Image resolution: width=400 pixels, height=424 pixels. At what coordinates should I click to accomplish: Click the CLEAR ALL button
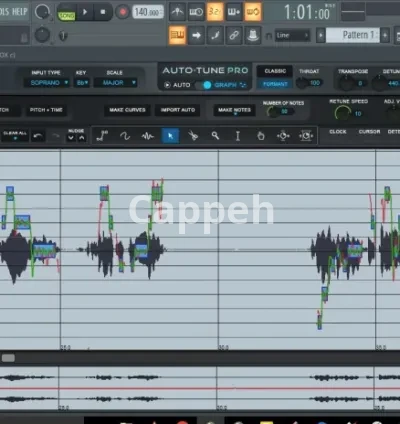point(15,134)
